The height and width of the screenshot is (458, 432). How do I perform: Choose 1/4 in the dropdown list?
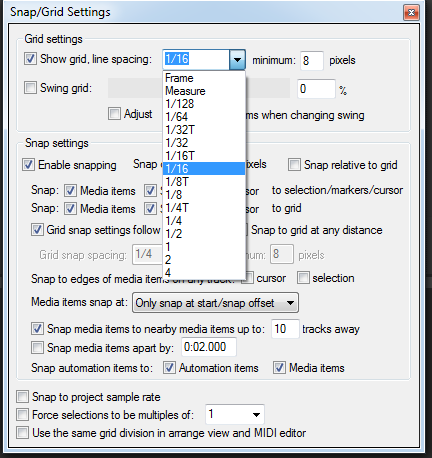pyautogui.click(x=204, y=221)
